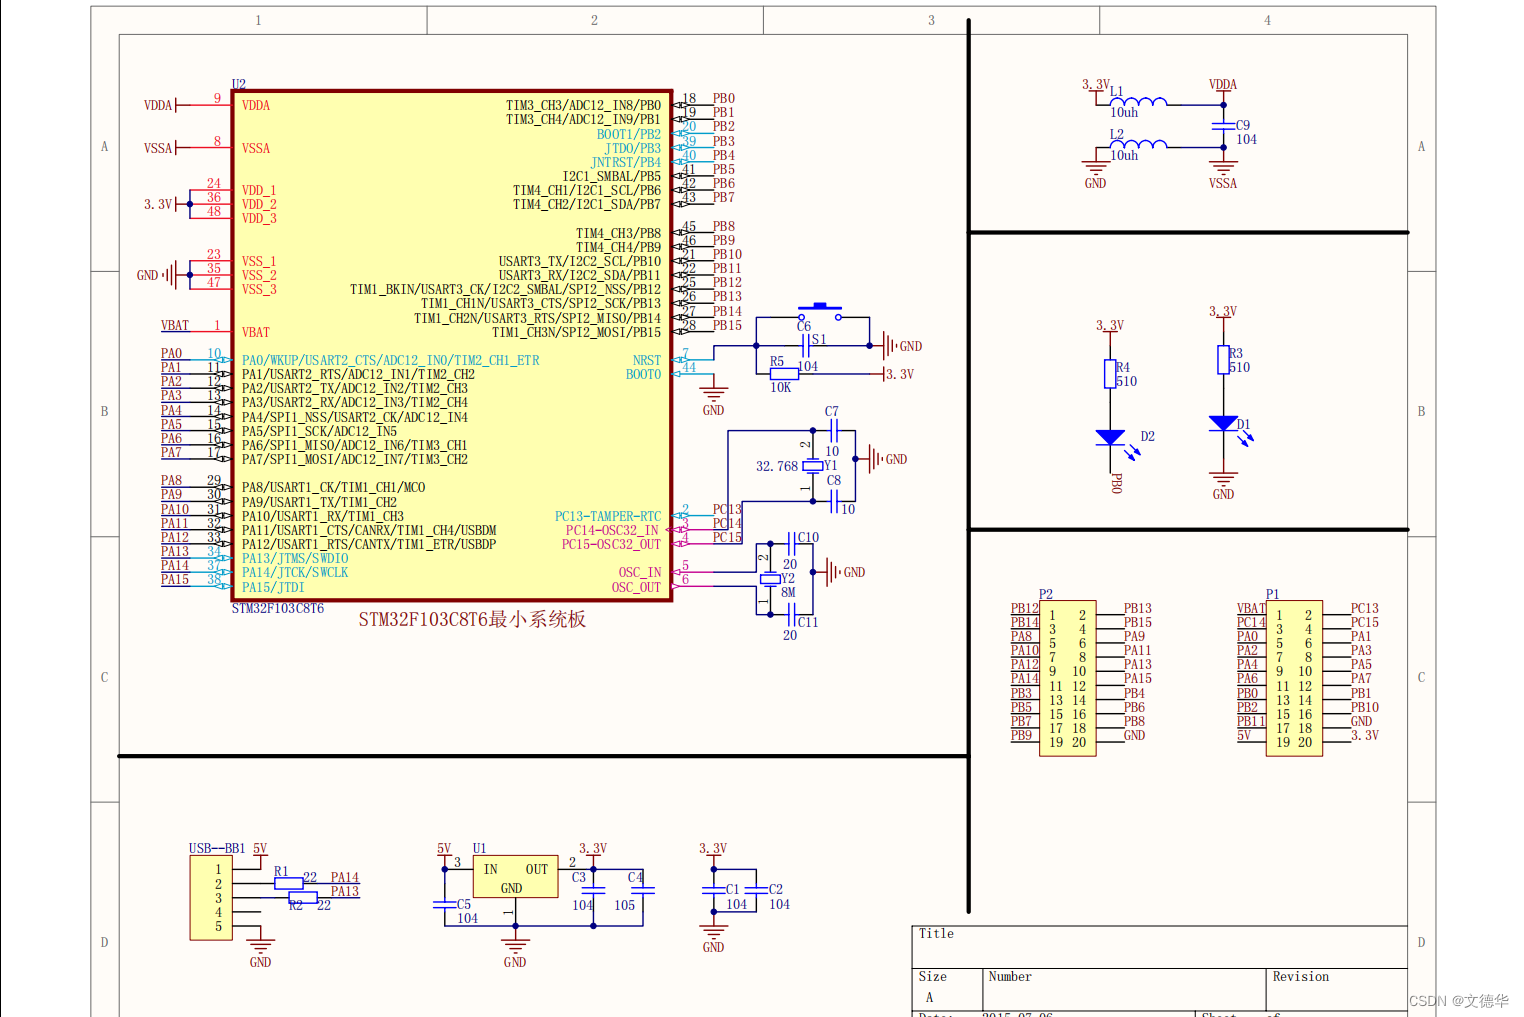Click the VDDA pin label inside U2

tap(256, 105)
